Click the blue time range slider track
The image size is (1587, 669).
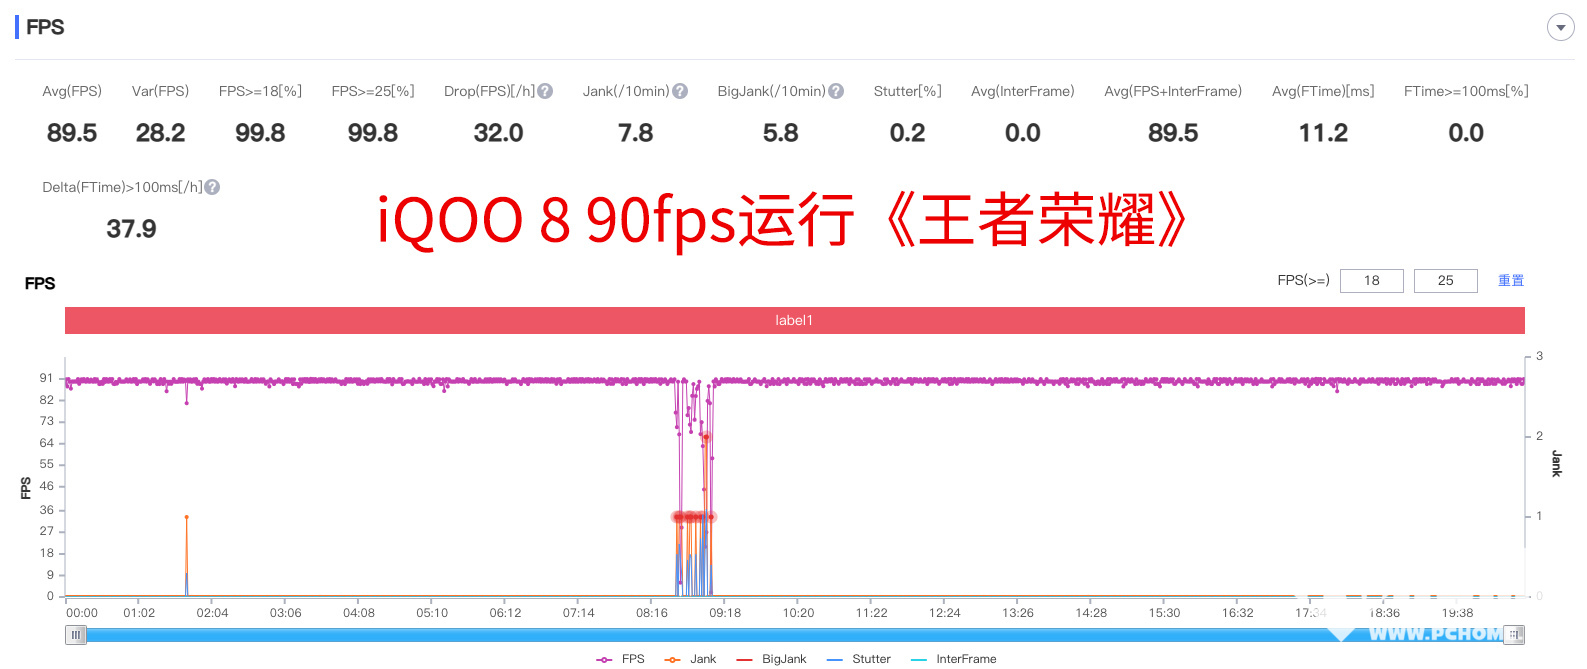(795, 635)
